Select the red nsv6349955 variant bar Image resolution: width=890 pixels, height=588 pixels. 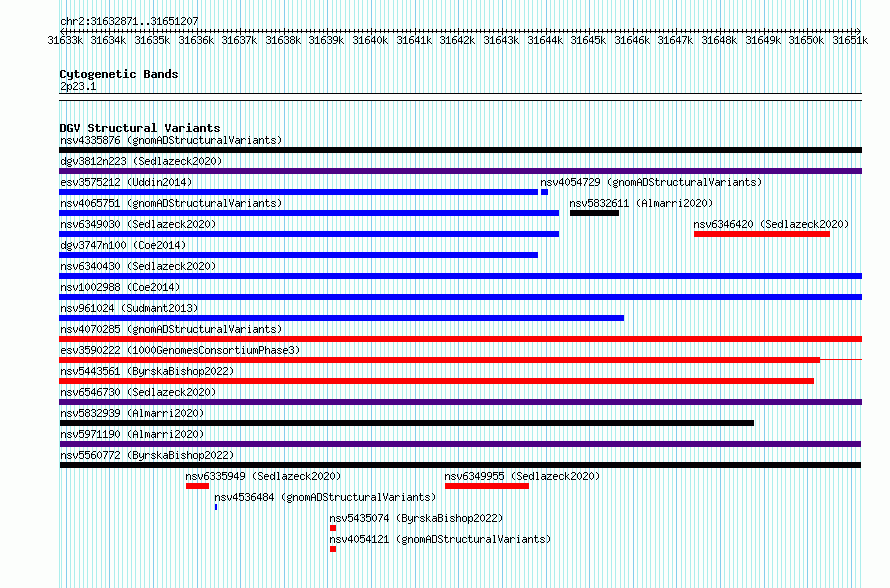(x=487, y=486)
